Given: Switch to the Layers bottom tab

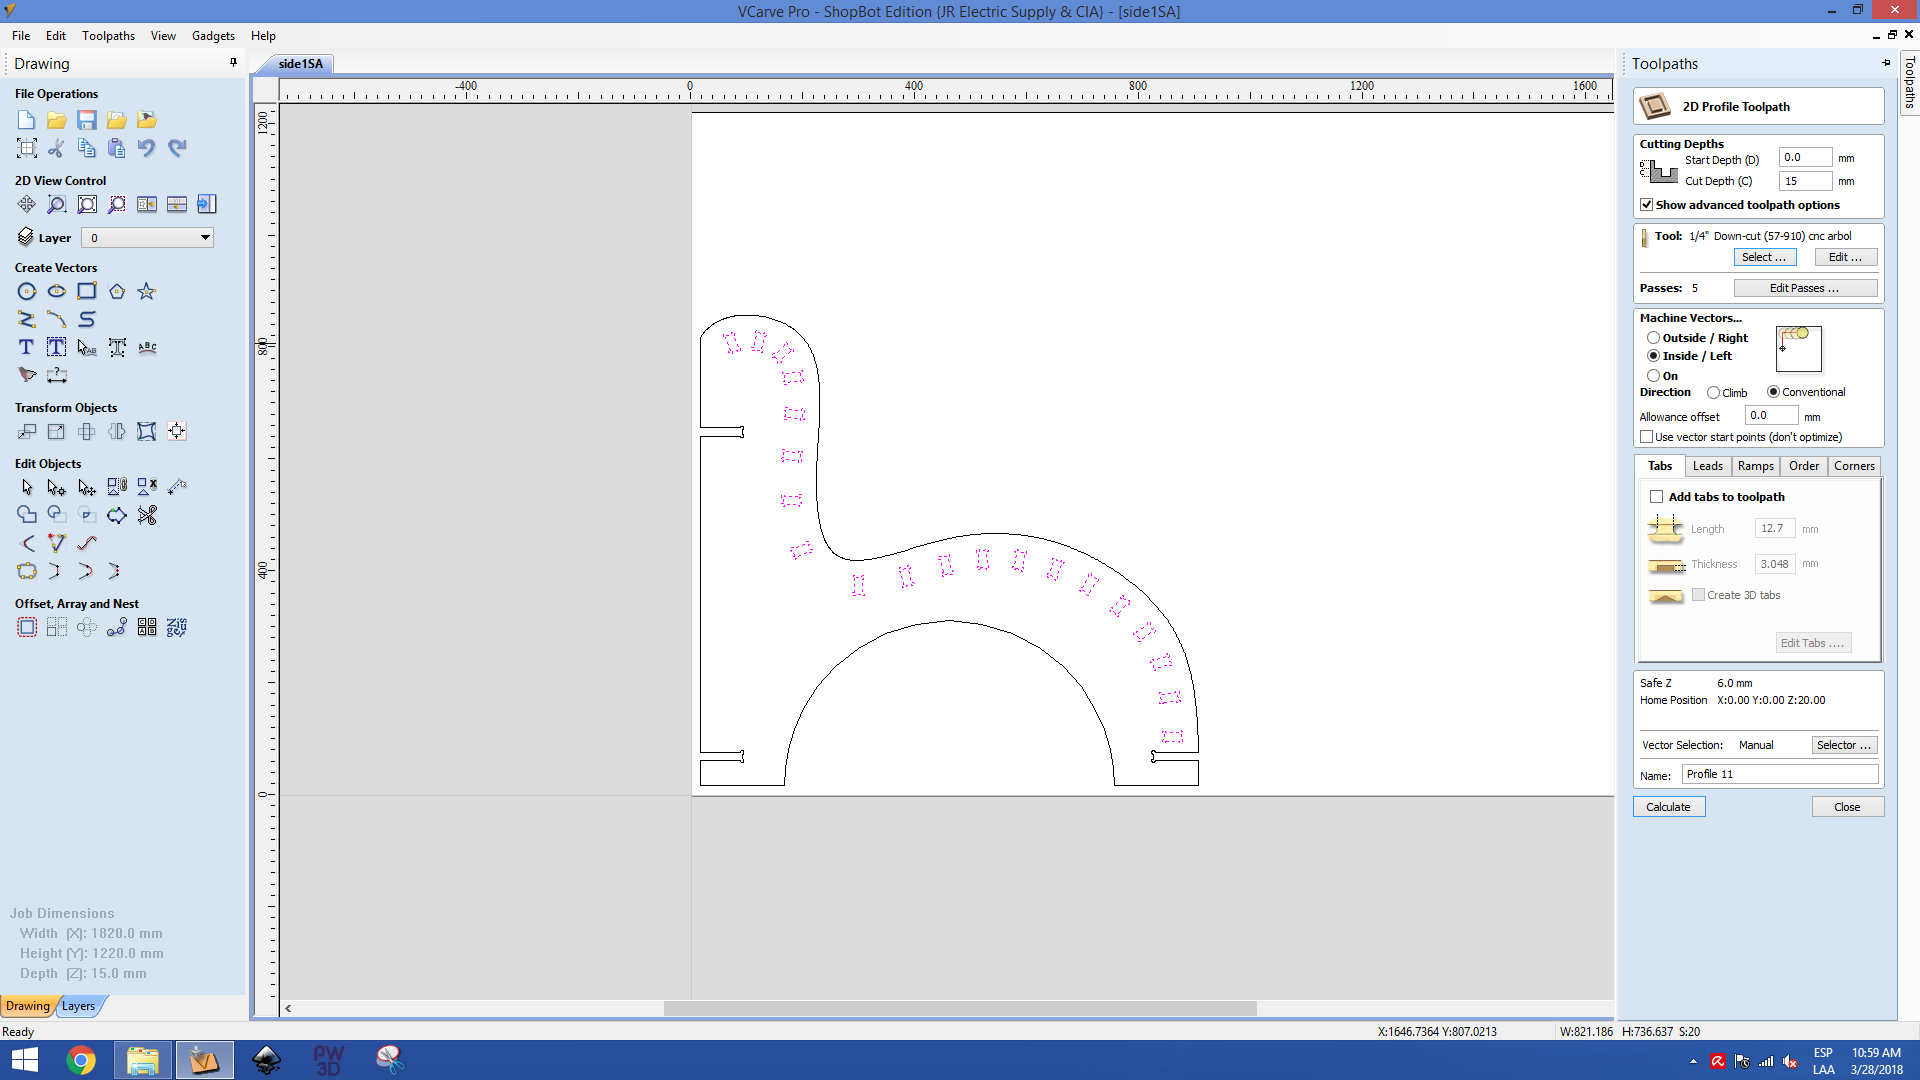Looking at the screenshot, I should point(79,1006).
